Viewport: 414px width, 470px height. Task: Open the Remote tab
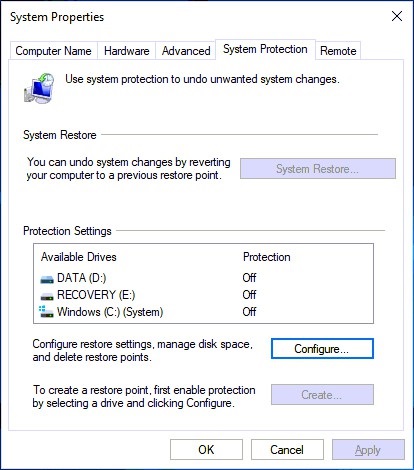point(338,51)
